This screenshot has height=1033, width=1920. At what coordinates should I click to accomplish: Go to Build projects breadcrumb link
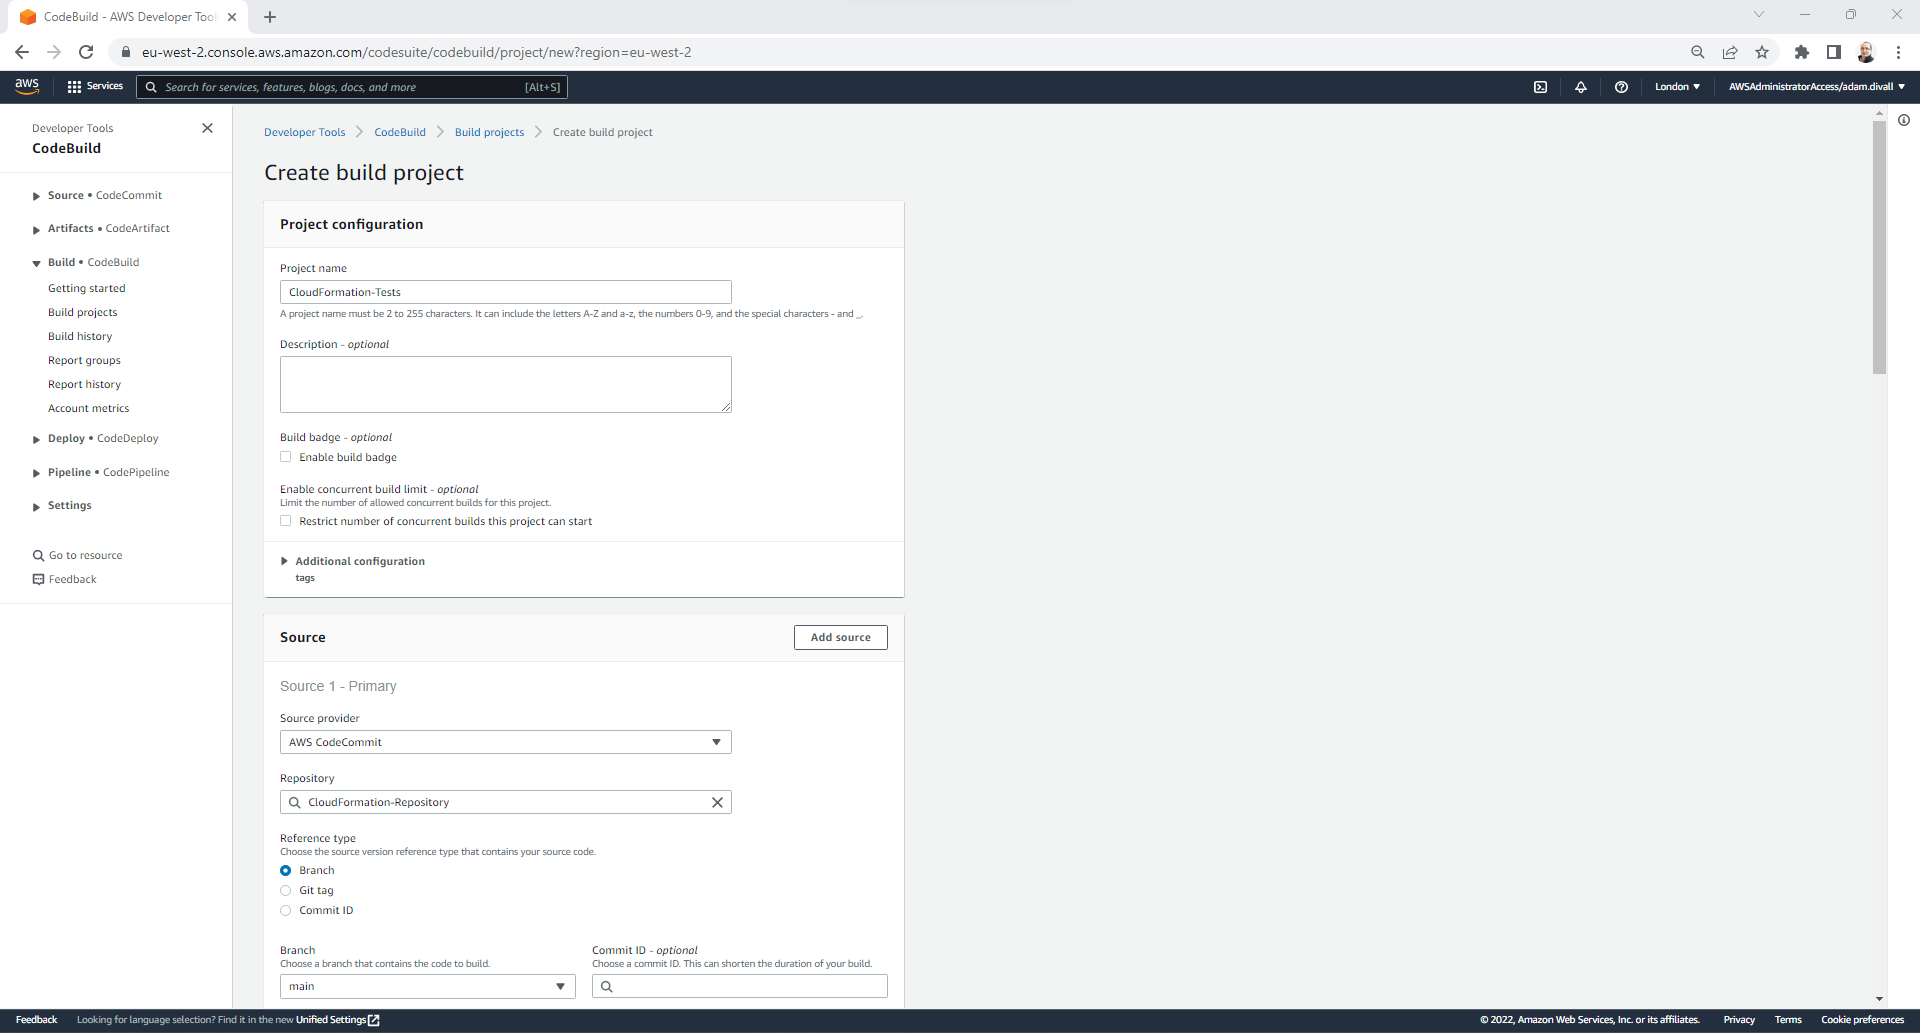point(489,132)
